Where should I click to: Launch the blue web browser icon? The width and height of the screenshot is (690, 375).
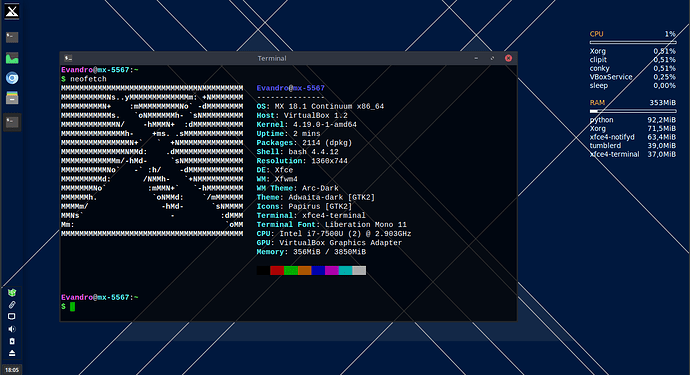click(x=12, y=78)
